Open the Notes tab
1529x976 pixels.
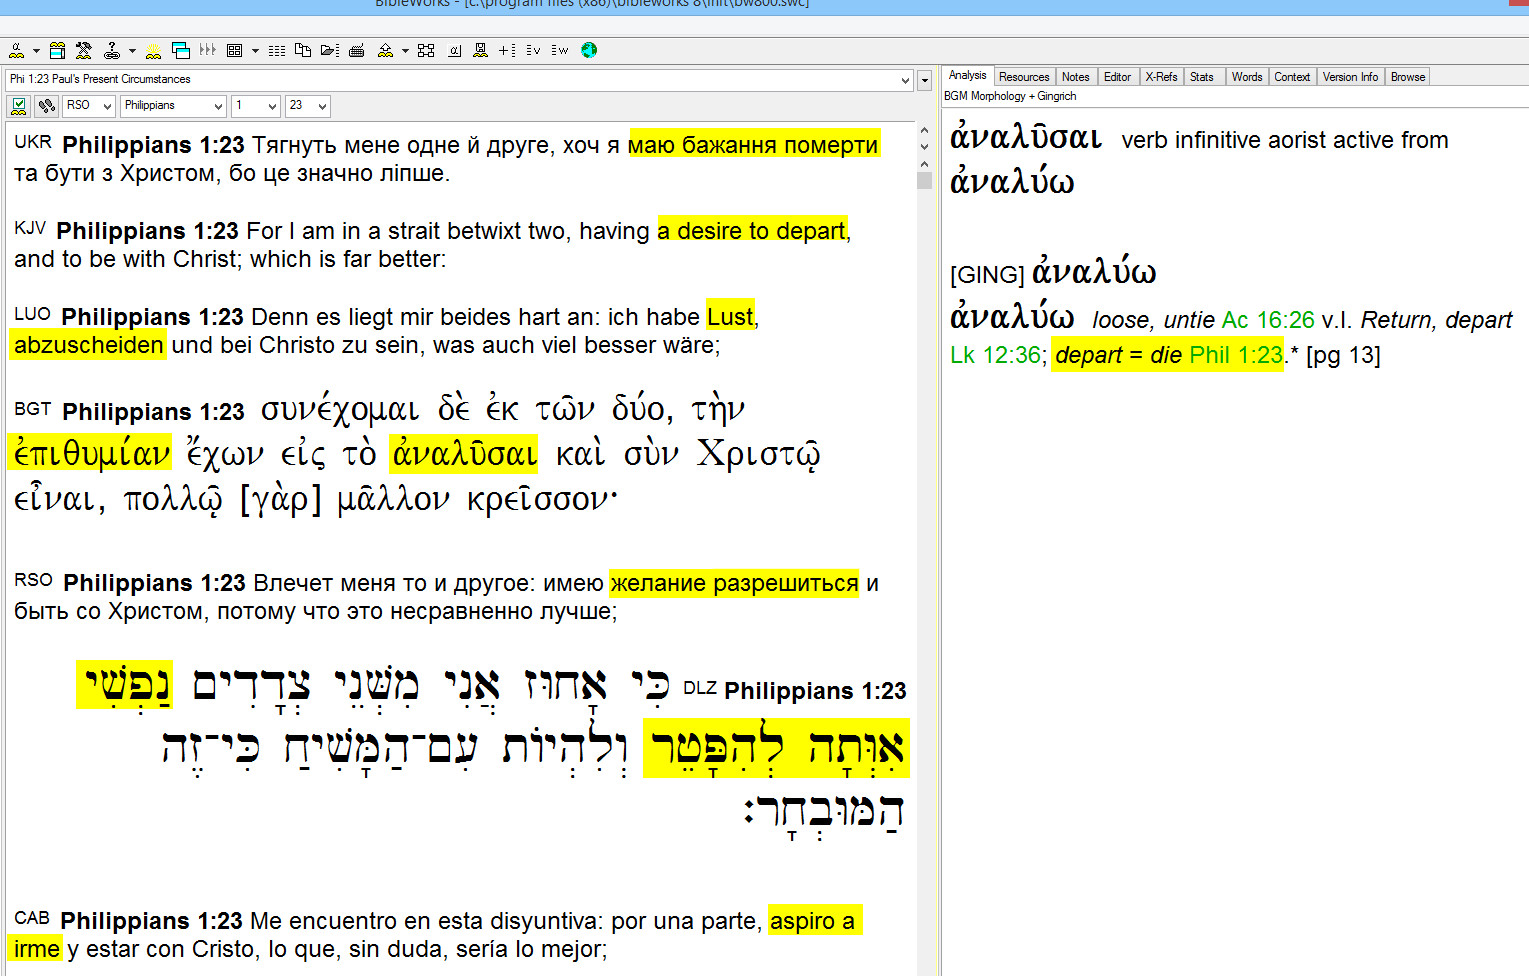point(1076,77)
